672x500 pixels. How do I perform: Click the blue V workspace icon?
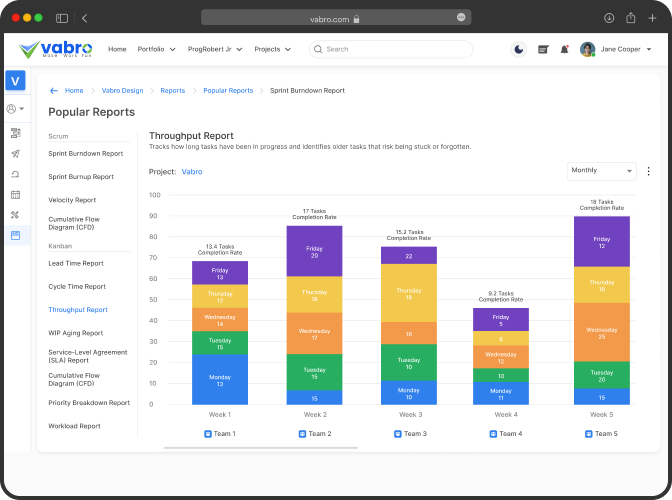(15, 82)
